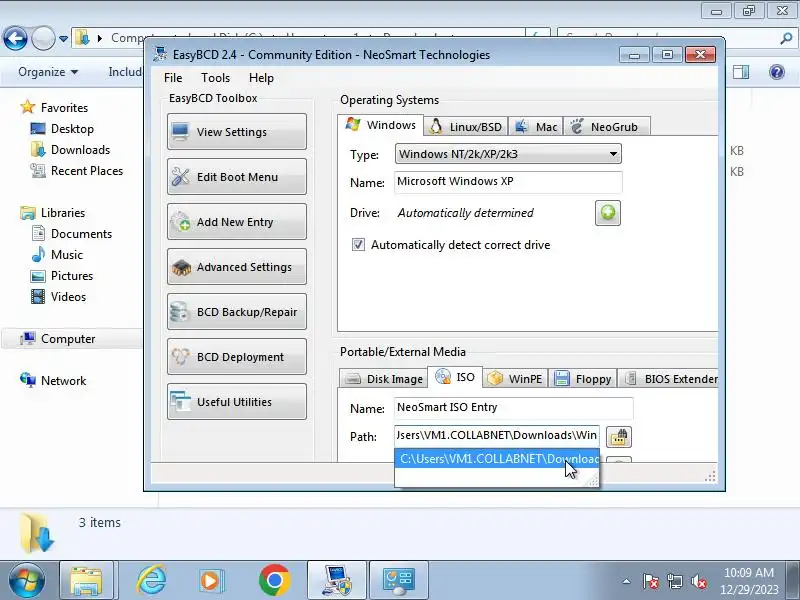
Task: Switch to the Windows OS tab
Action: (x=380, y=125)
